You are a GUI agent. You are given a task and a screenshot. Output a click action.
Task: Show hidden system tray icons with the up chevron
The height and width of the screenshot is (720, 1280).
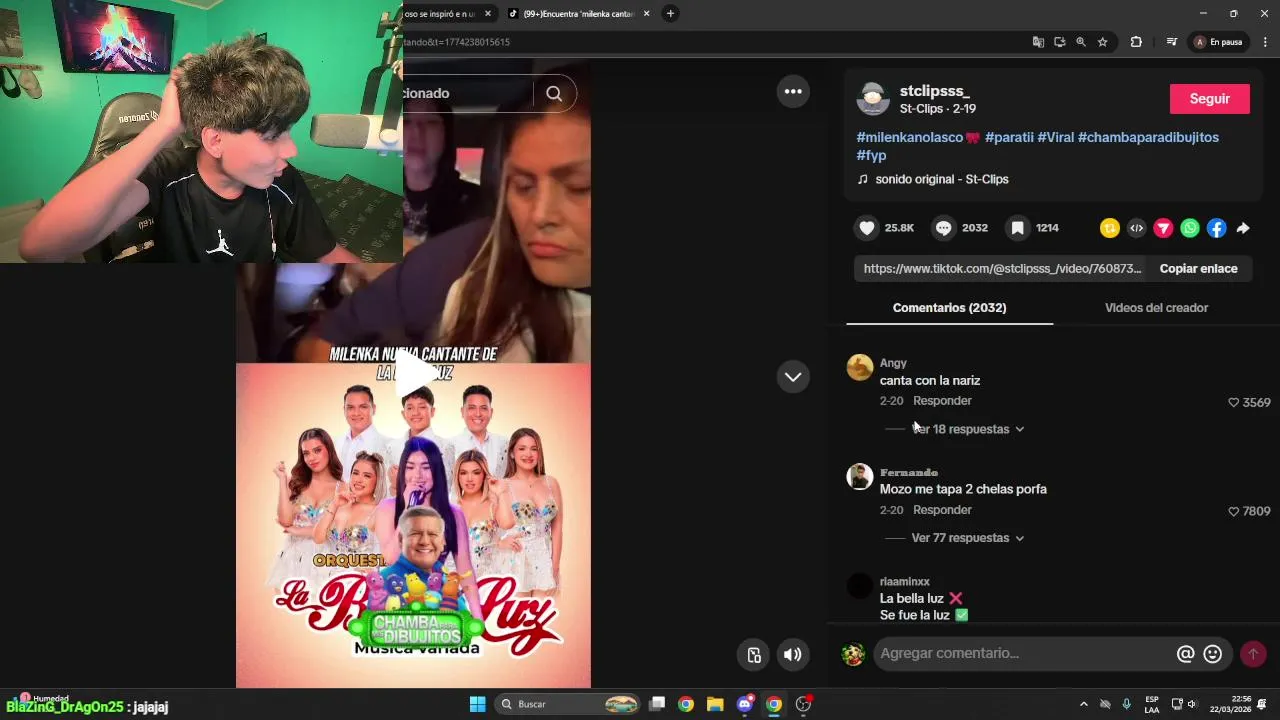pos(1084,704)
